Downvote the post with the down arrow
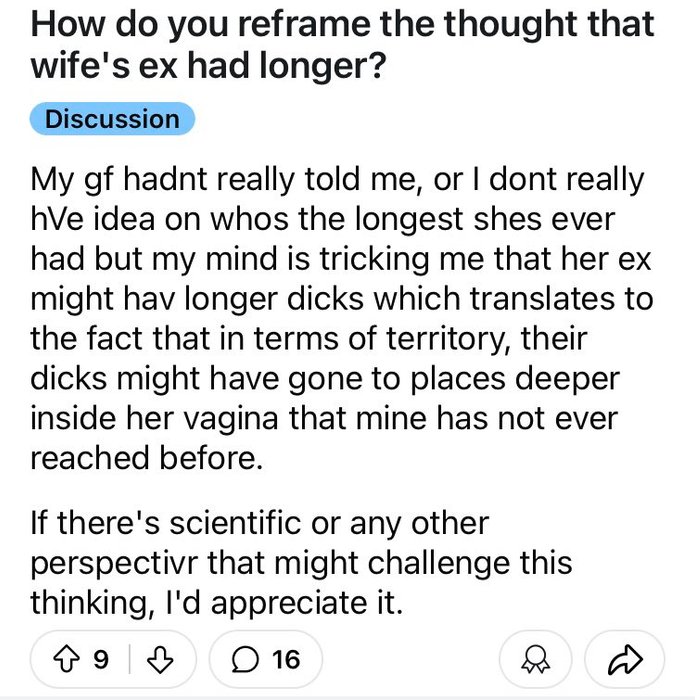 coord(156,659)
